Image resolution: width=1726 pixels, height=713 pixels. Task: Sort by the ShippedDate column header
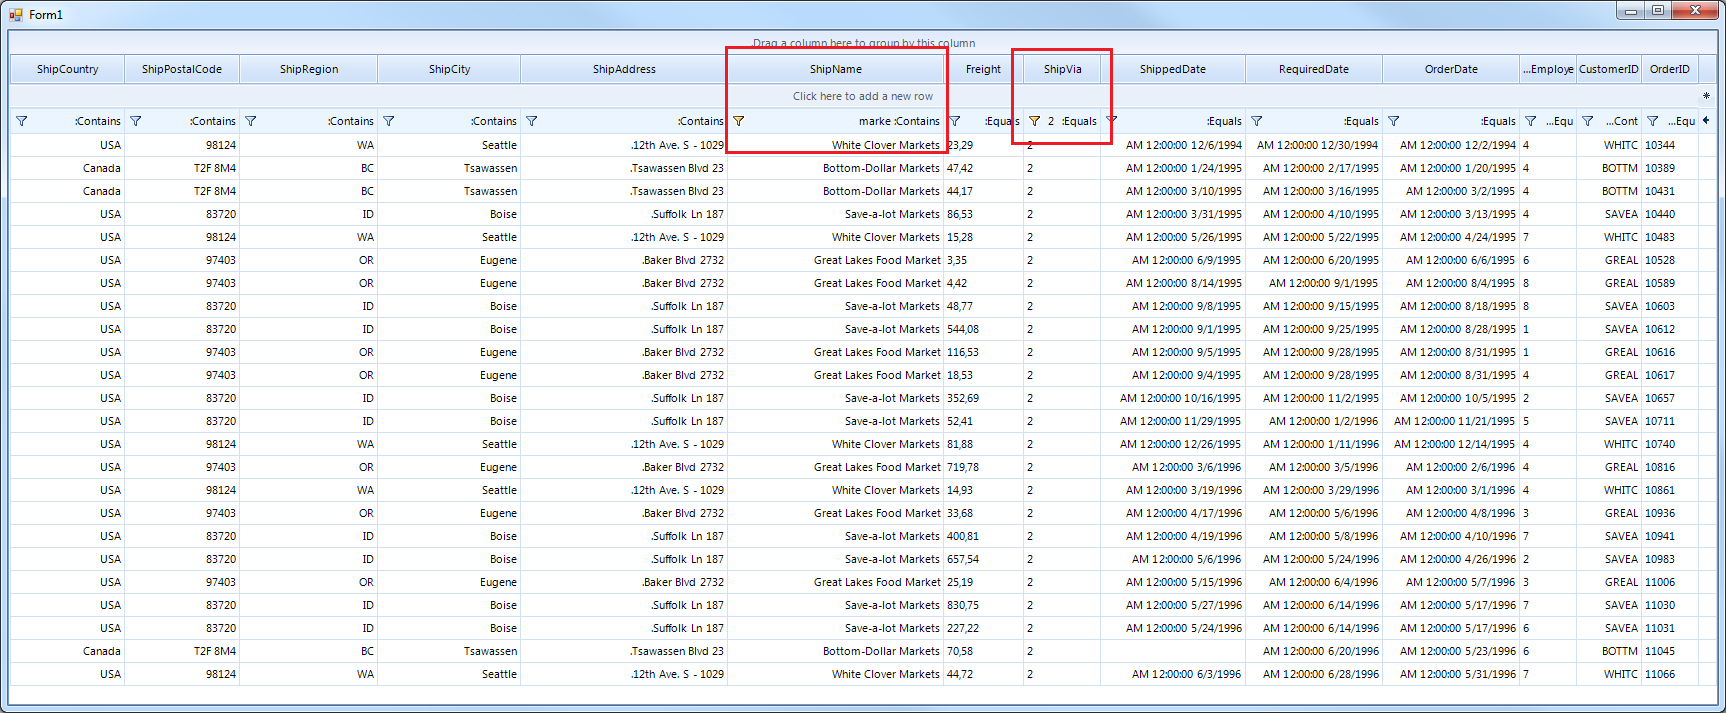coord(1173,69)
